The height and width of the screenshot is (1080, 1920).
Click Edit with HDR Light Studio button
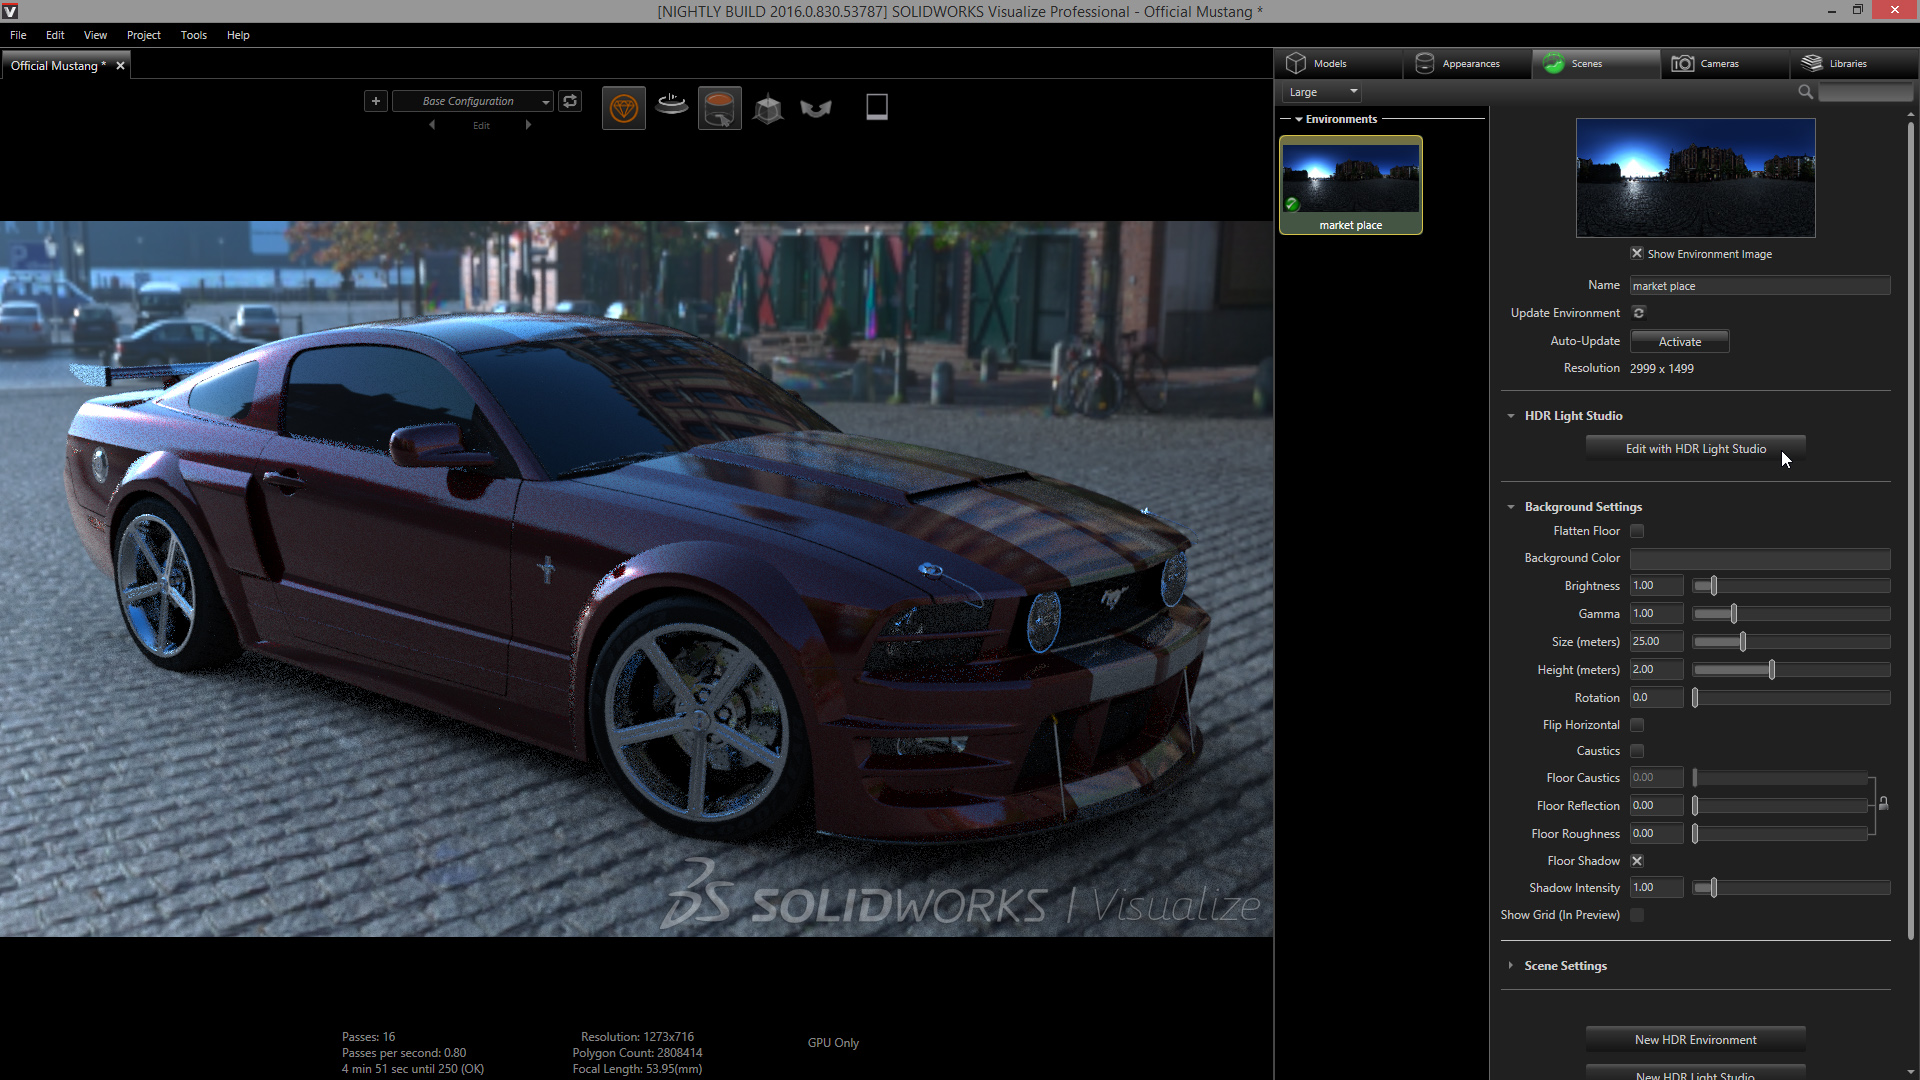pos(1696,448)
